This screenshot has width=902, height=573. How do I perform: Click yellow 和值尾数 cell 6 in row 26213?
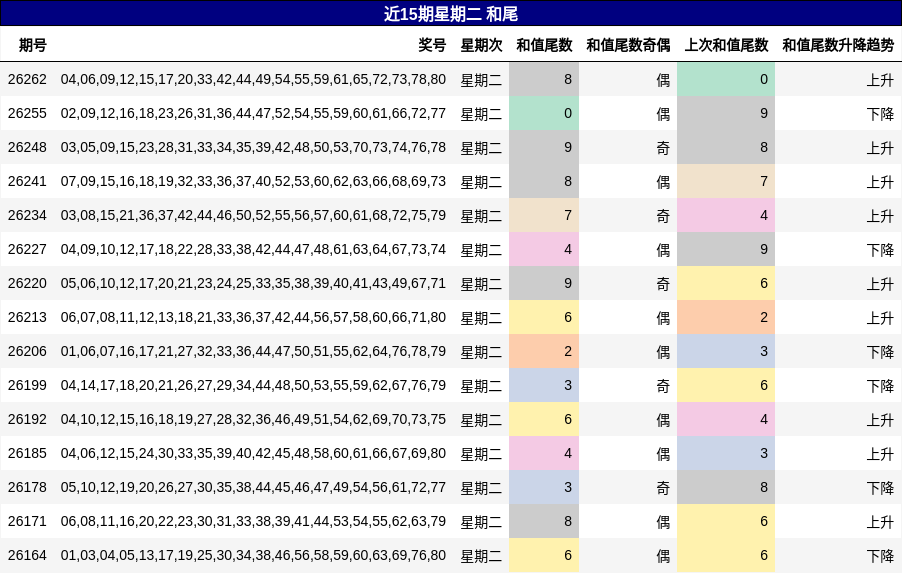click(x=544, y=317)
